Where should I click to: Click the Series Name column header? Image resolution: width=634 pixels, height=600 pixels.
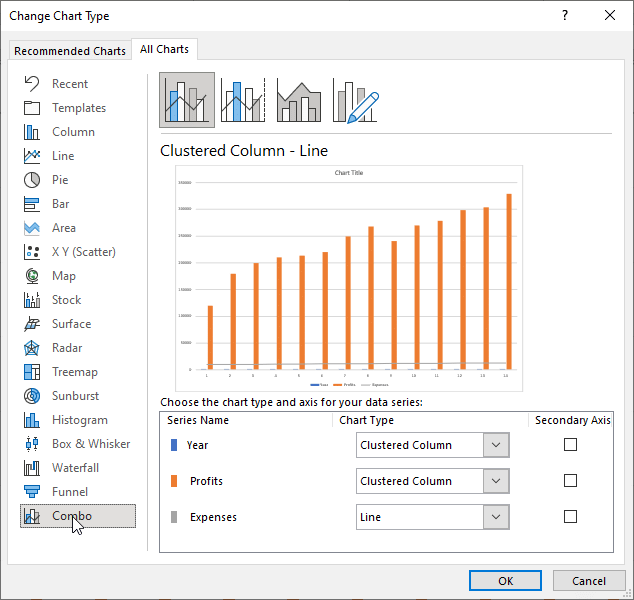[x=198, y=420]
